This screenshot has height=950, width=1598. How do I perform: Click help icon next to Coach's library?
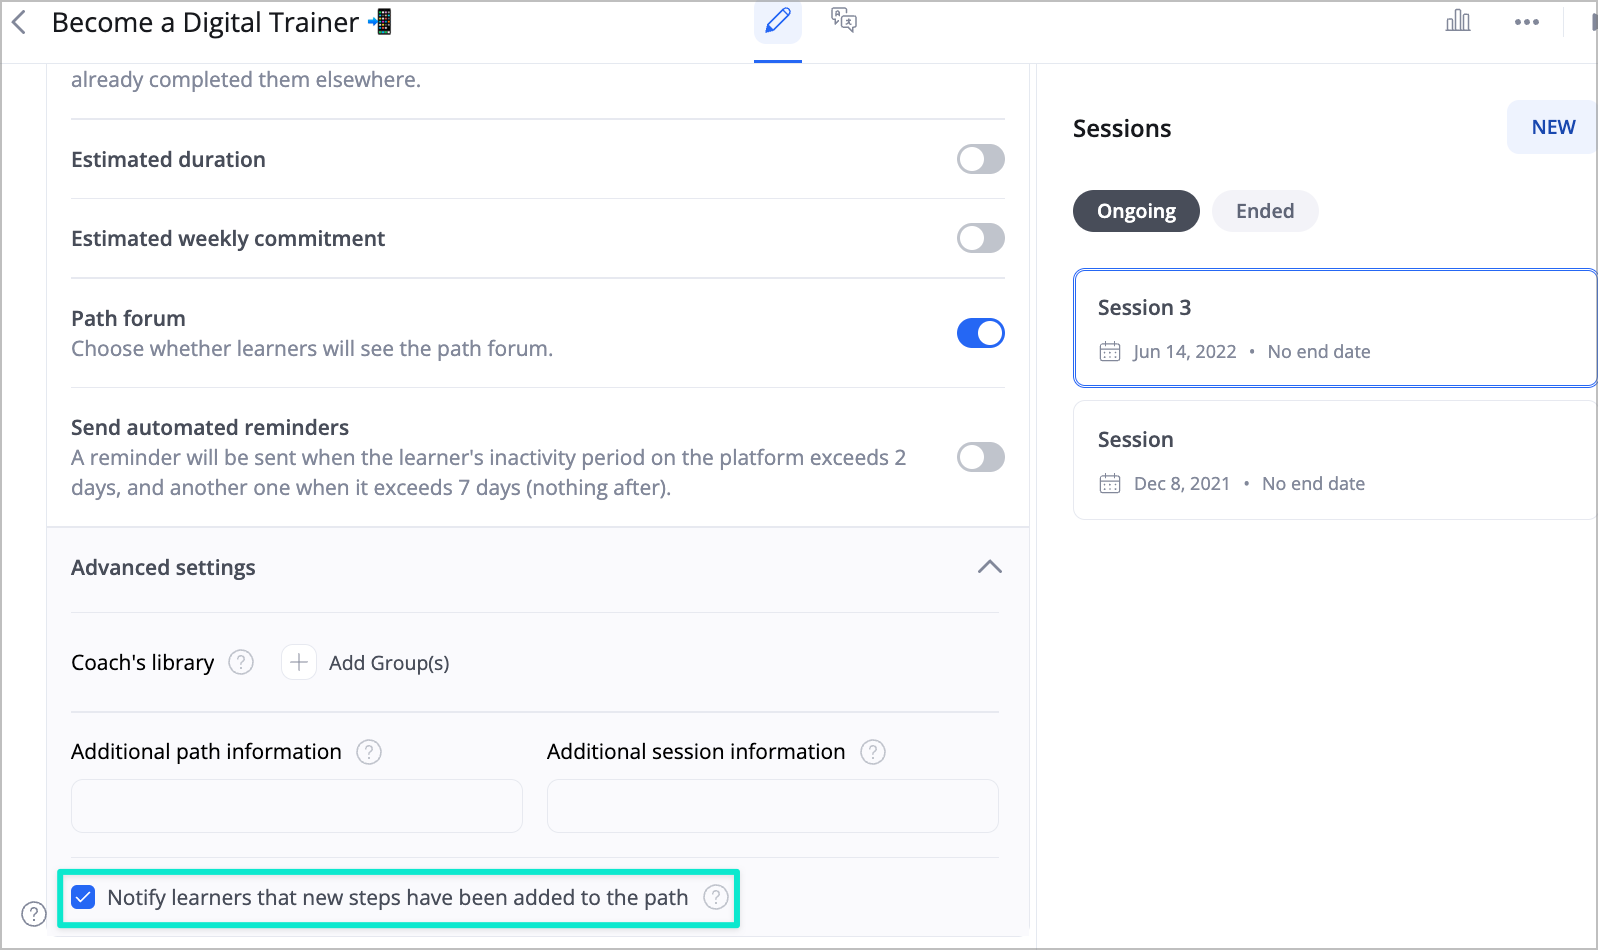click(x=241, y=662)
